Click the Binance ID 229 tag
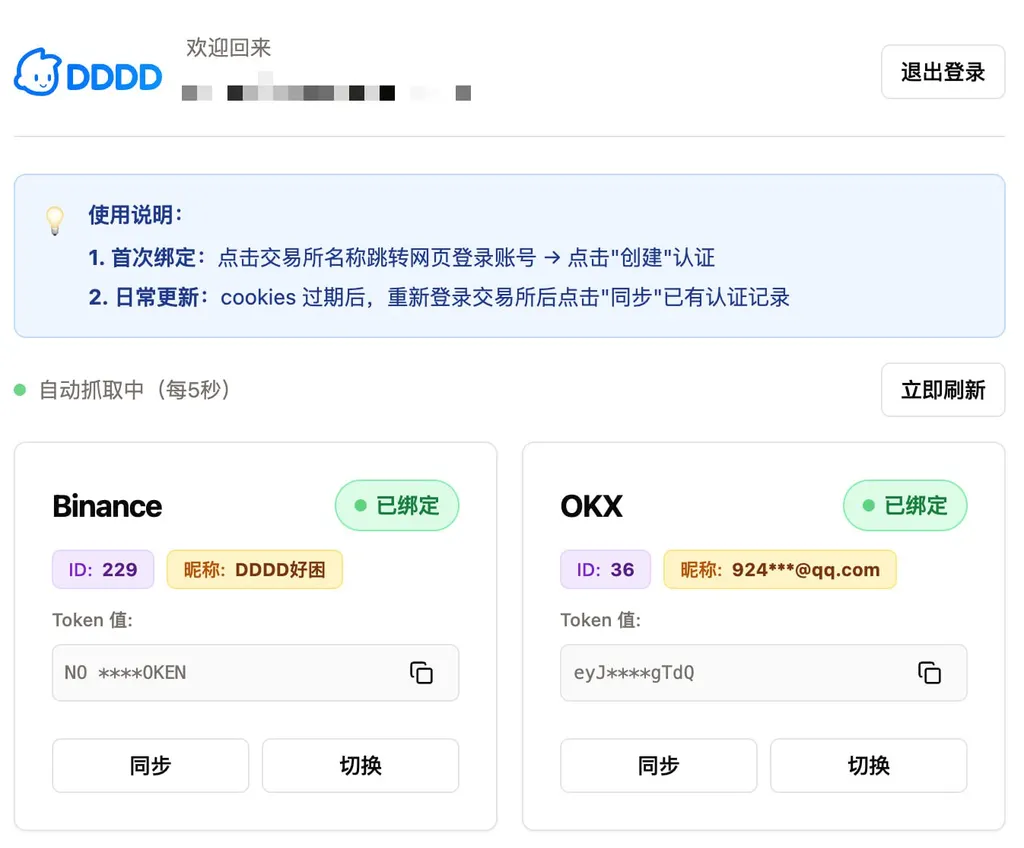 pyautogui.click(x=103, y=570)
